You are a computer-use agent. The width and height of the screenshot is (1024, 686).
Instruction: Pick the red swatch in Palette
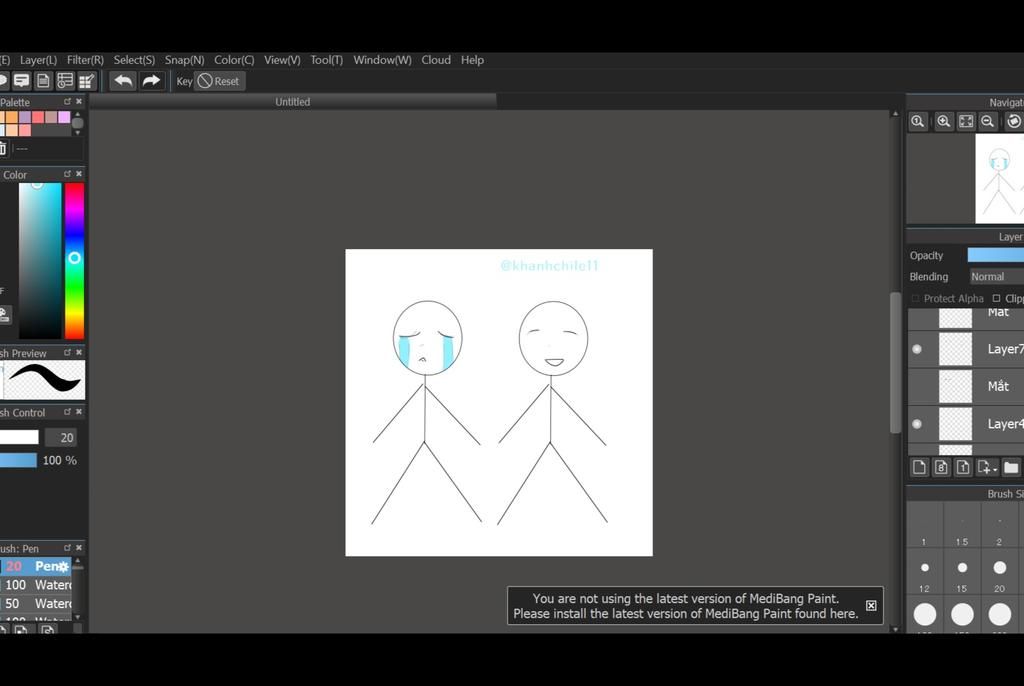tap(38, 118)
